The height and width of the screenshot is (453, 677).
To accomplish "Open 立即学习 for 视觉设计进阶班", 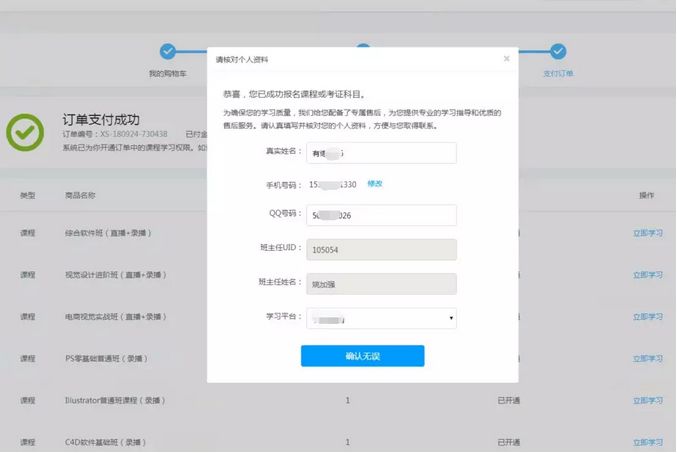I will [x=647, y=274].
